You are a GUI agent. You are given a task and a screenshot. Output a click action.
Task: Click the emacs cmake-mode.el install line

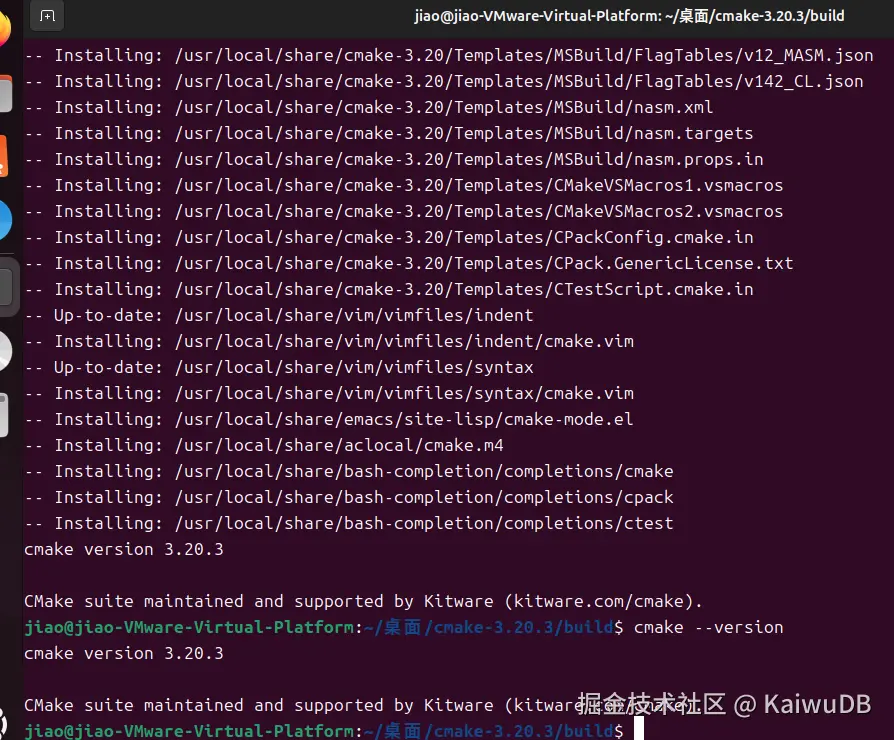coord(328,420)
